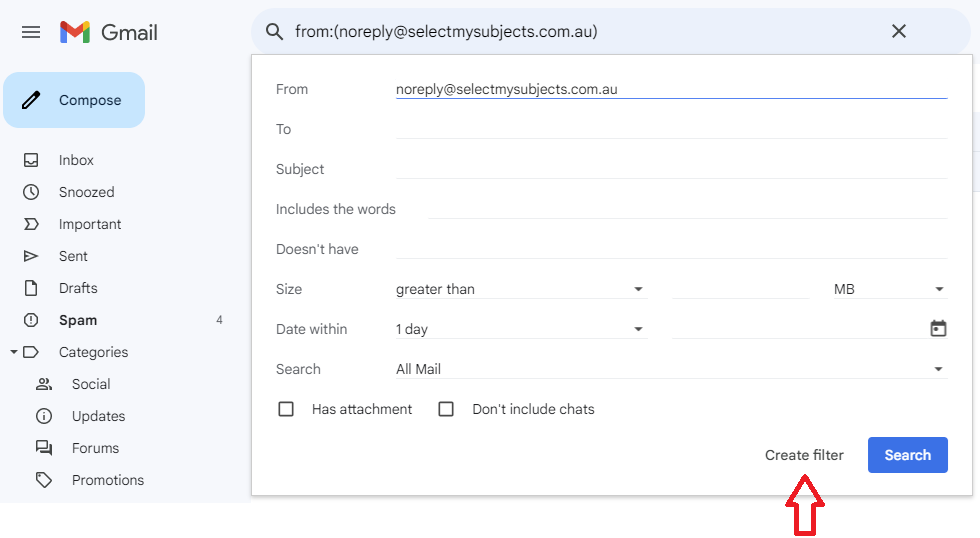Click the Updates info icon
The image size is (980, 538).
click(44, 416)
